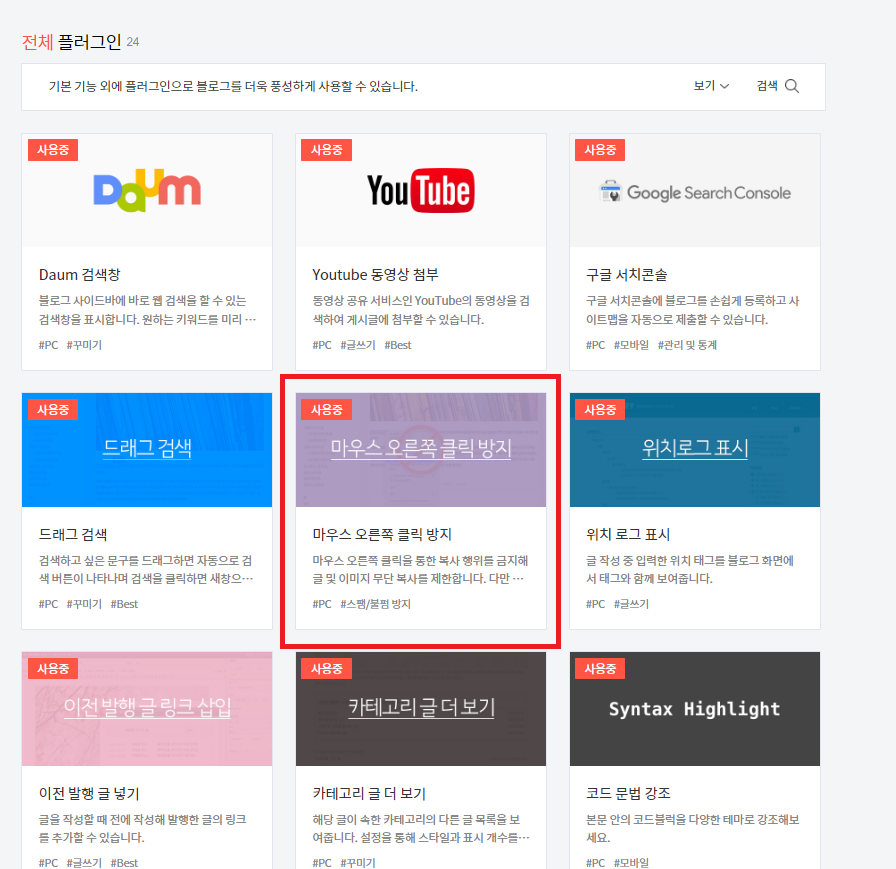Click the 카테고리 글 더 보기 banner
Viewport: 896px width, 869px height.
pos(421,708)
